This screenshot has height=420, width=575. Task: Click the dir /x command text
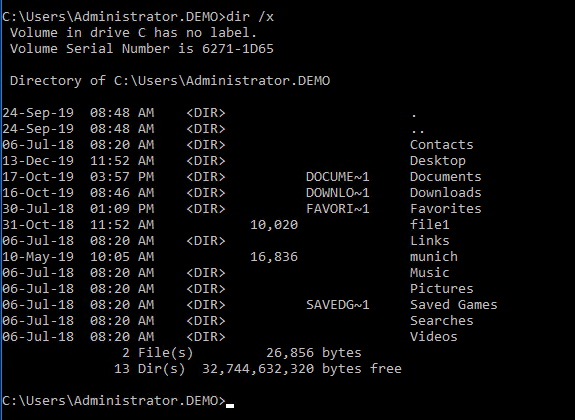(x=250, y=17)
